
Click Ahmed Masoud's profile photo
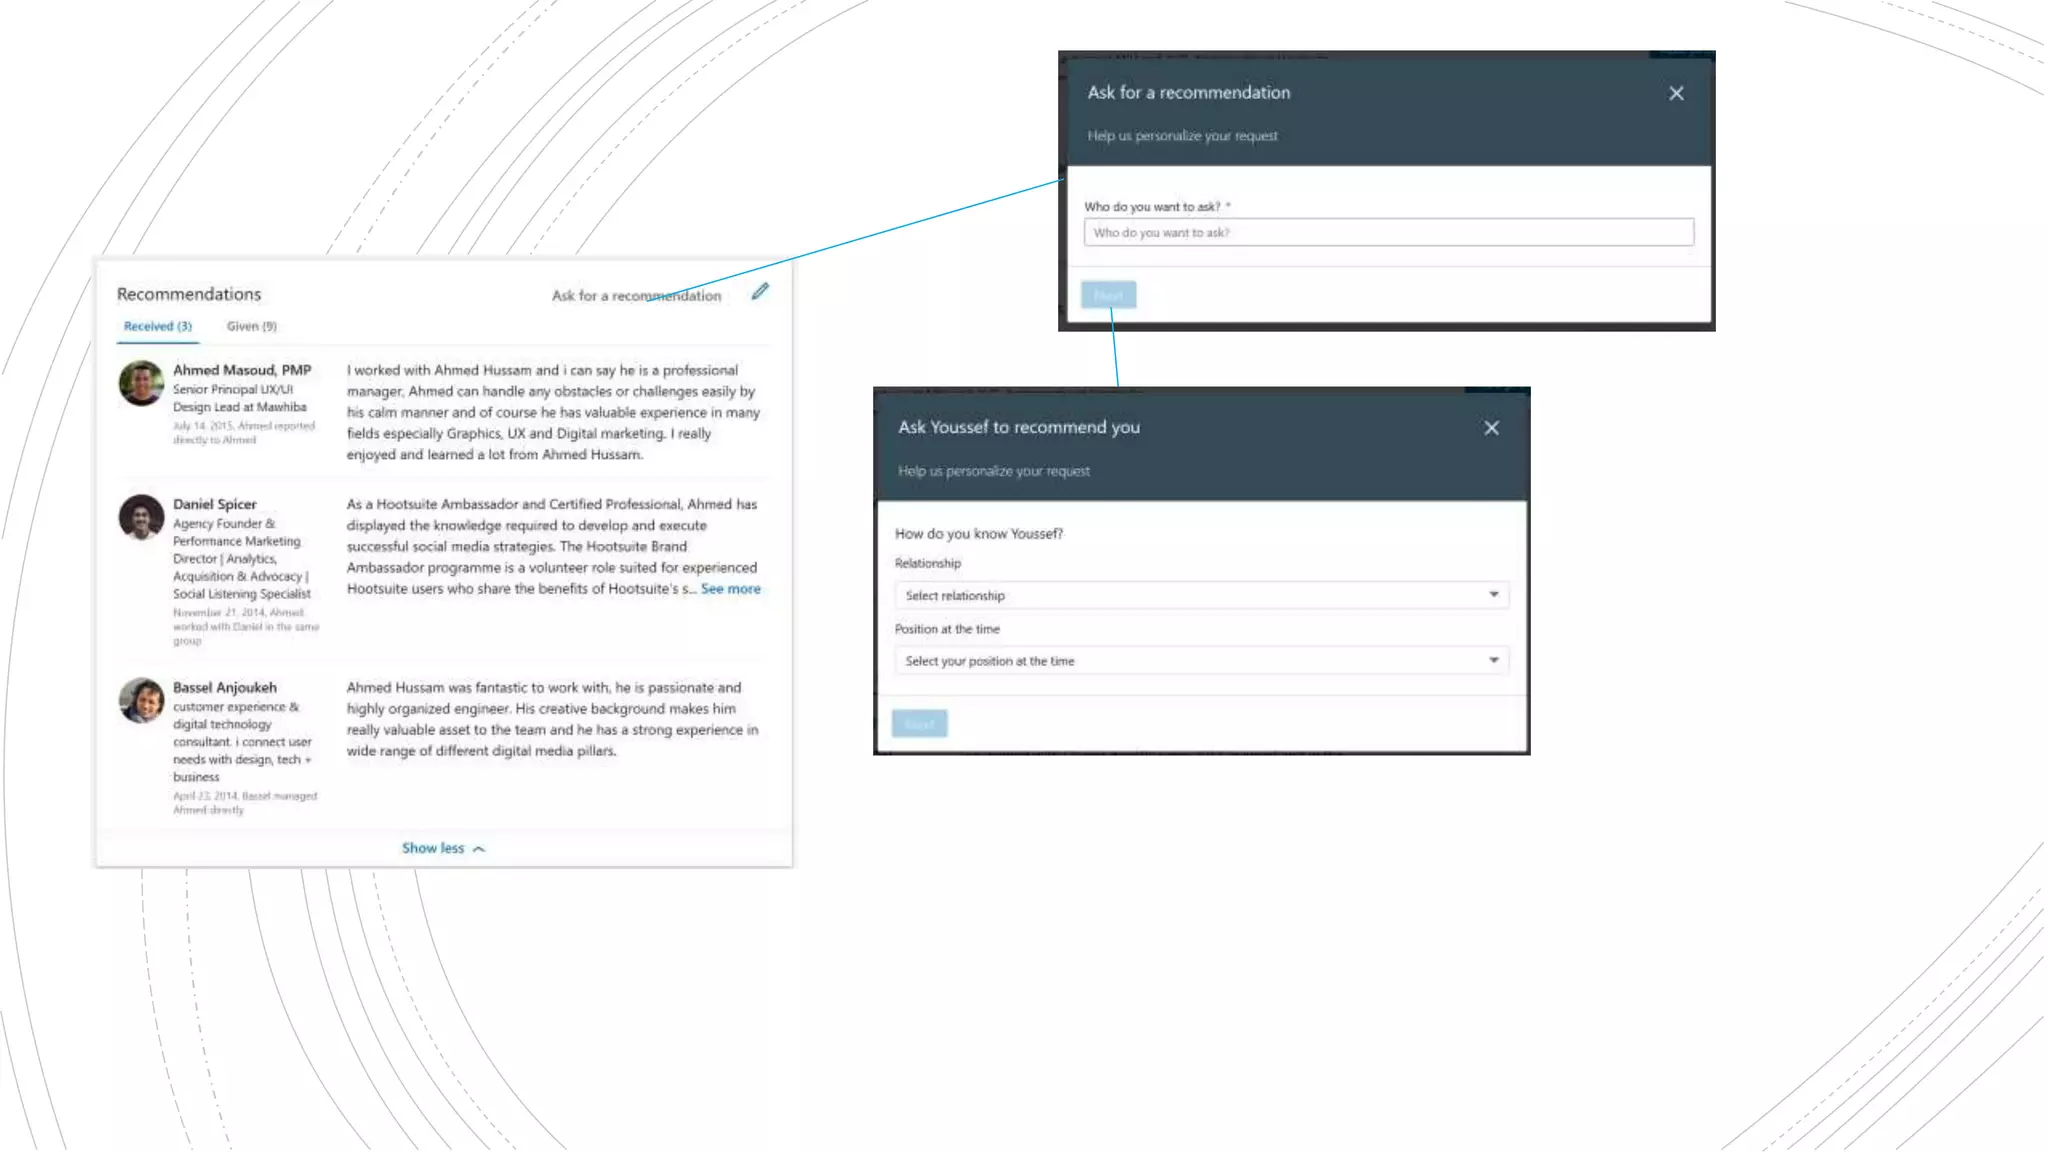141,383
